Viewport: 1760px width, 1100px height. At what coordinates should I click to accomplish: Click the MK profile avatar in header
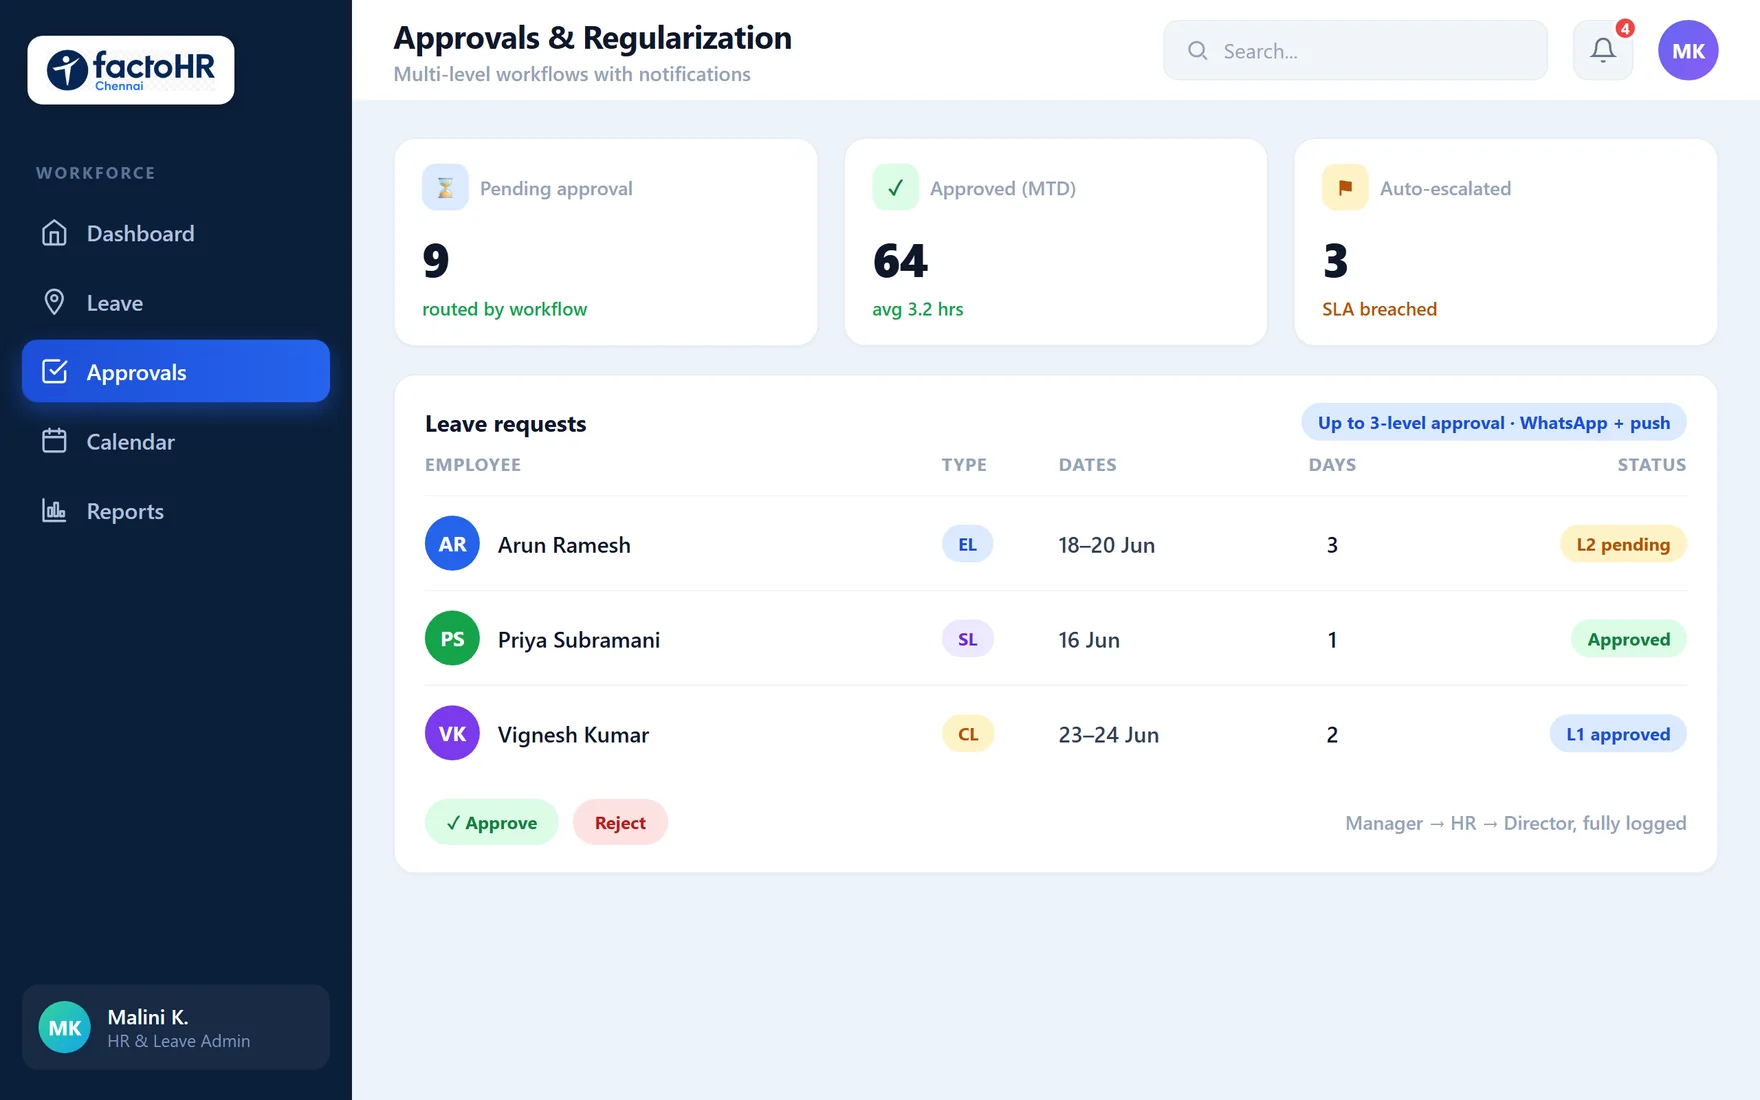(x=1688, y=50)
